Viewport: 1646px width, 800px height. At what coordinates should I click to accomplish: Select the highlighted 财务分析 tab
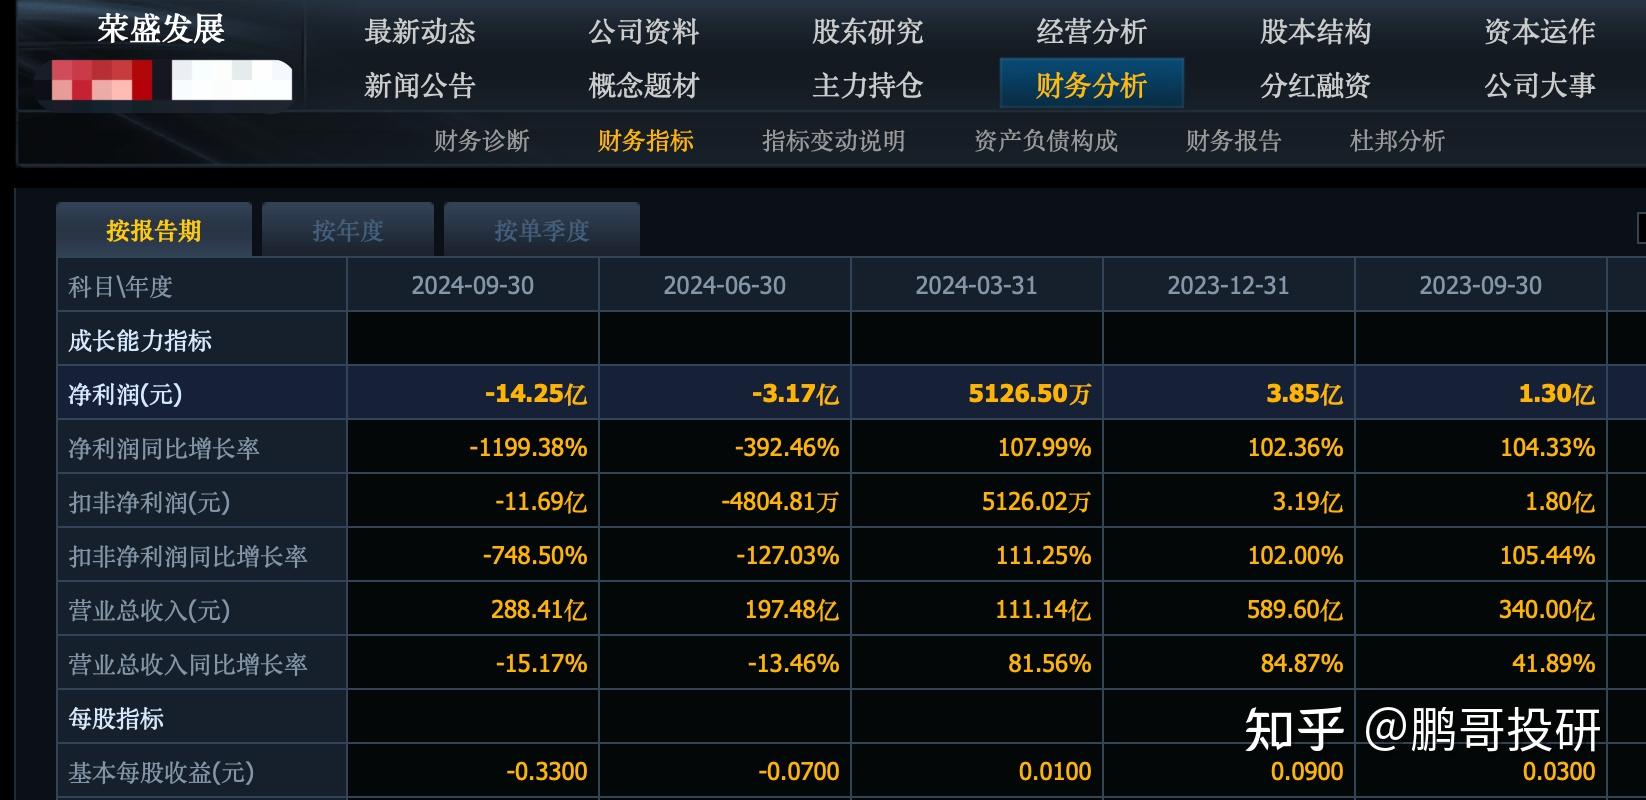coord(1091,84)
